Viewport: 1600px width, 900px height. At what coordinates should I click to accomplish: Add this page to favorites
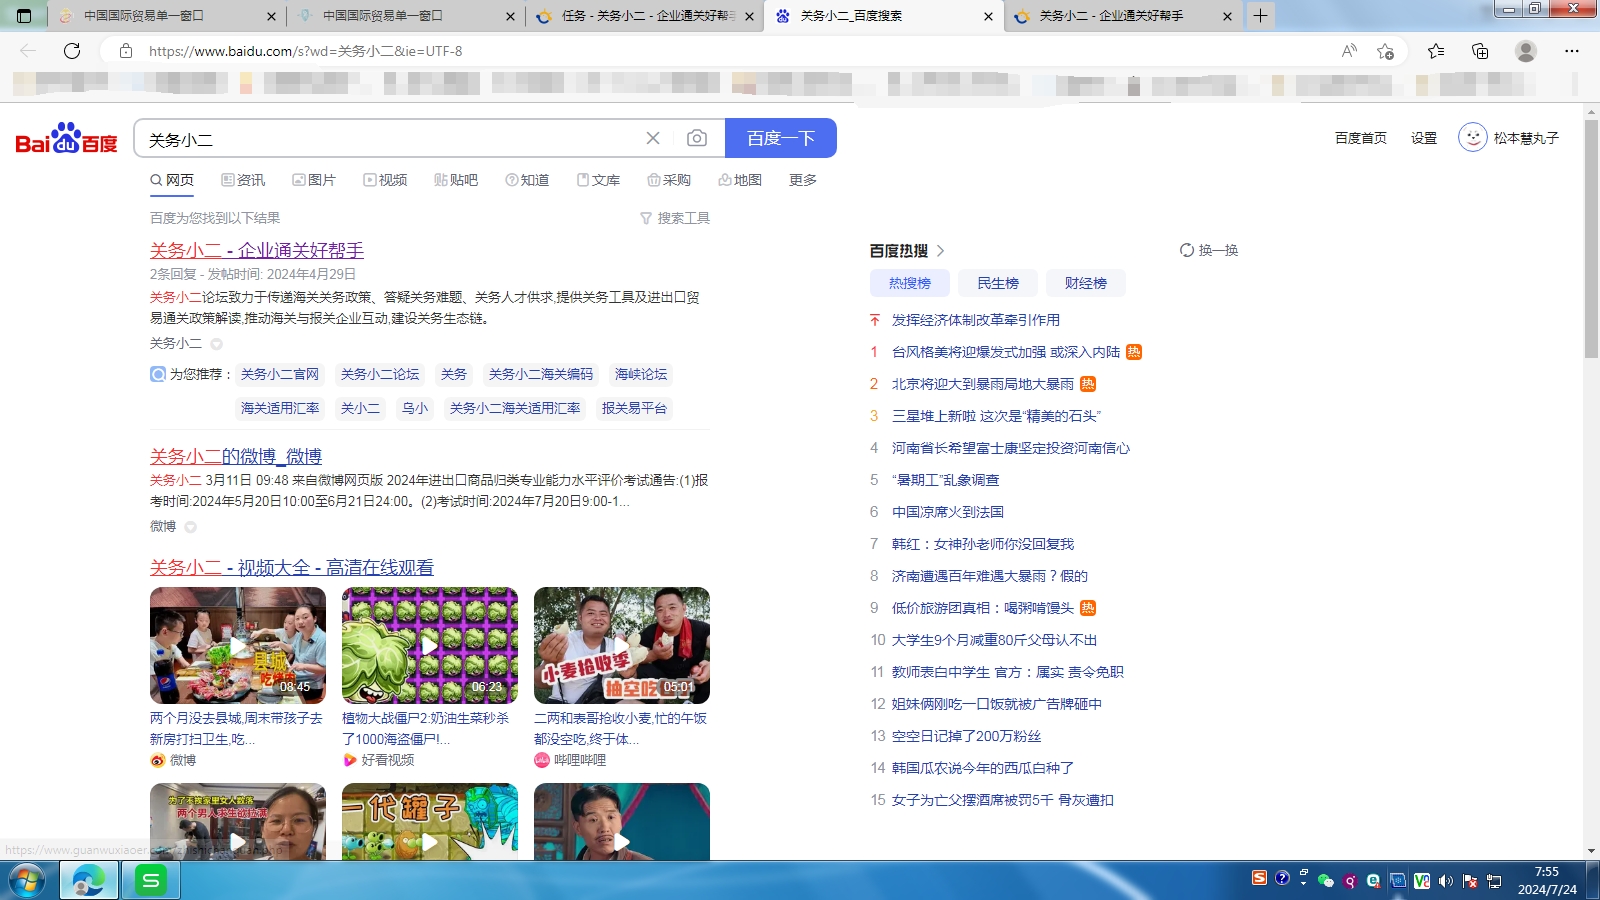[1385, 51]
